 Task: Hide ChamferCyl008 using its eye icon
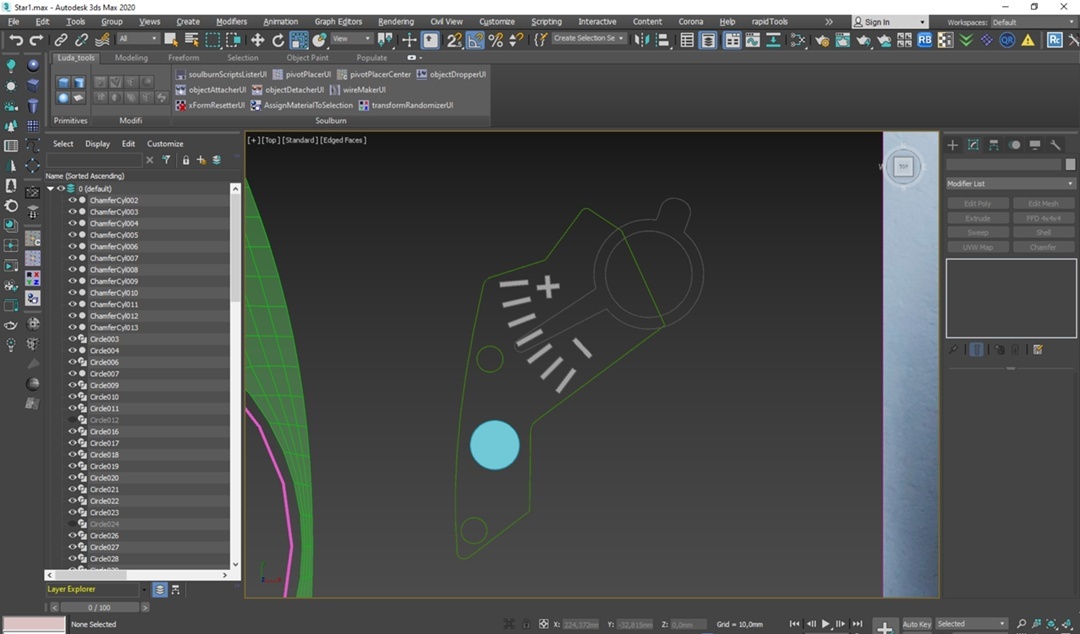click(x=72, y=269)
